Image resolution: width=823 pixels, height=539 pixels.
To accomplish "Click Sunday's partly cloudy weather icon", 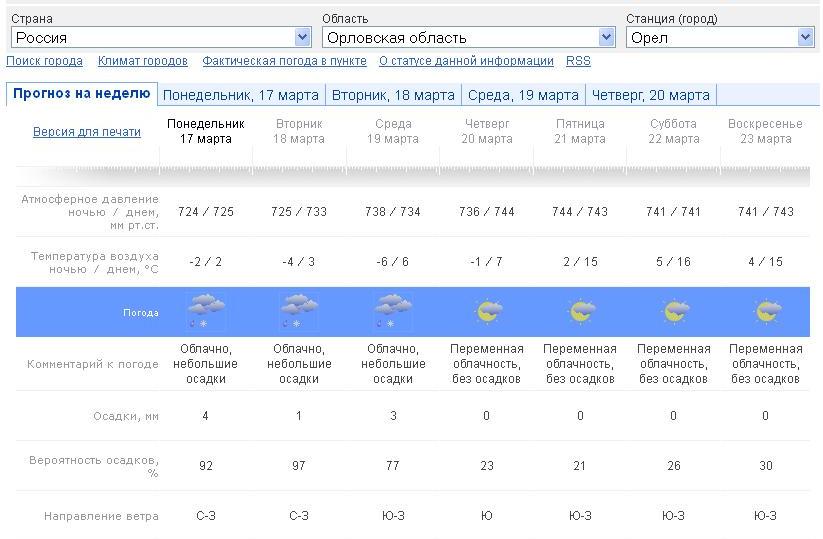I will coord(766,312).
